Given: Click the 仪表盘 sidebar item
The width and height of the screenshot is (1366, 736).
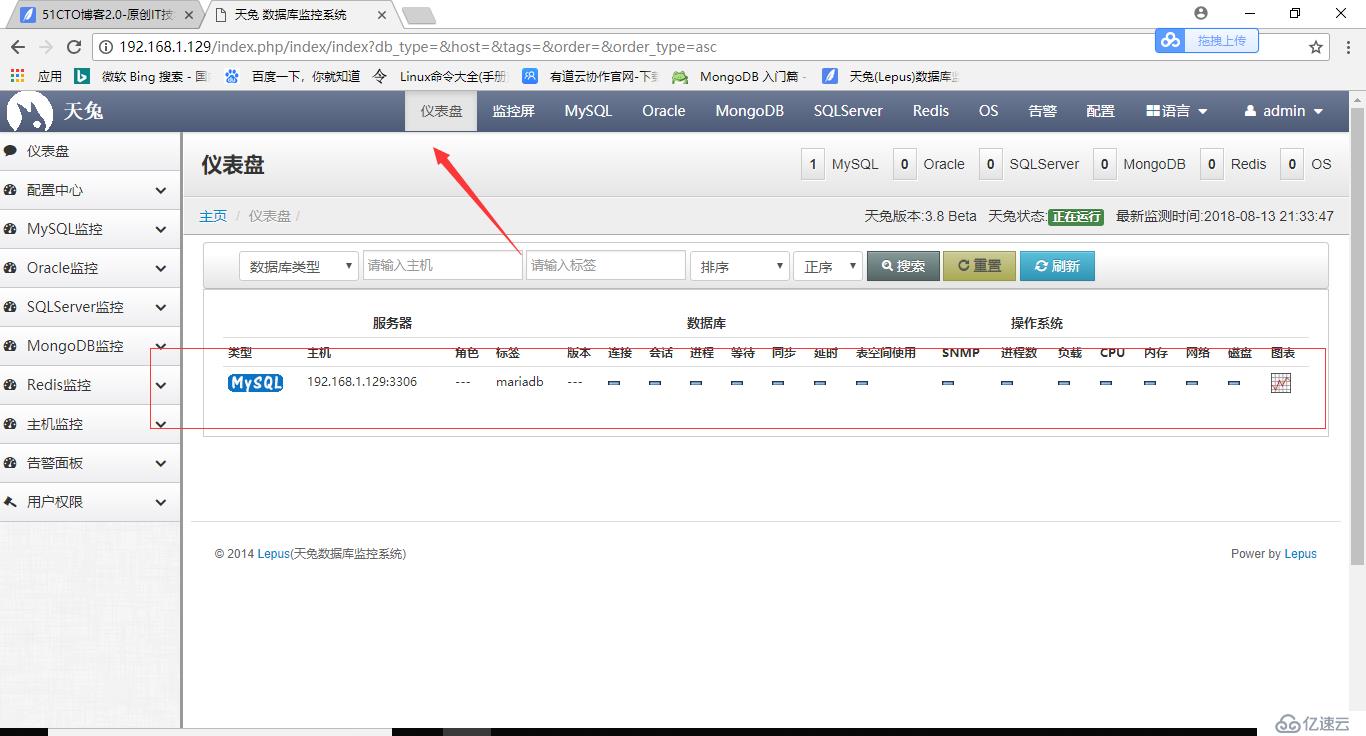Looking at the screenshot, I should pyautogui.click(x=90, y=151).
